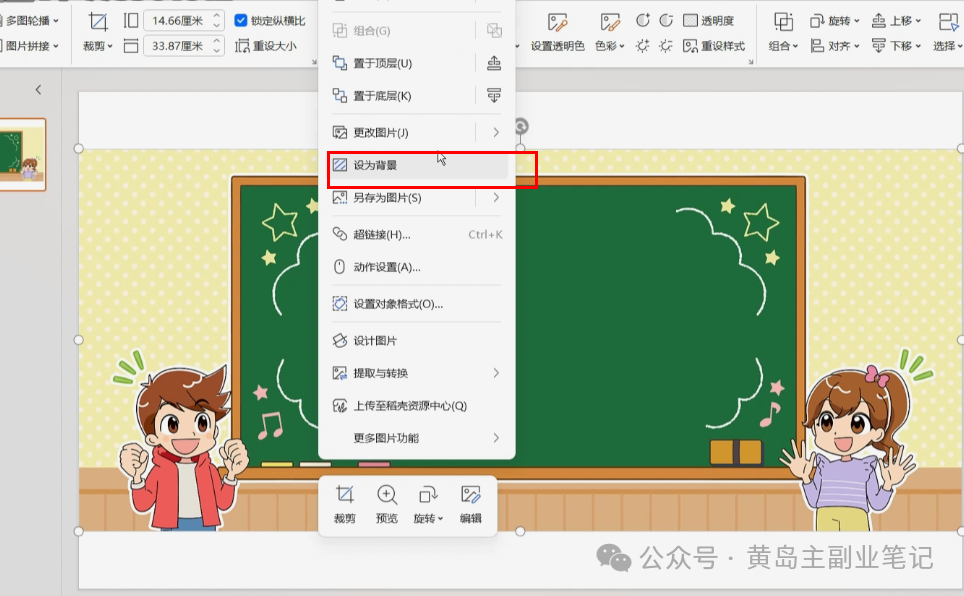Toggle the 锁定纵横比 aspect ratio checkbox
The height and width of the screenshot is (596, 964).
click(x=240, y=18)
